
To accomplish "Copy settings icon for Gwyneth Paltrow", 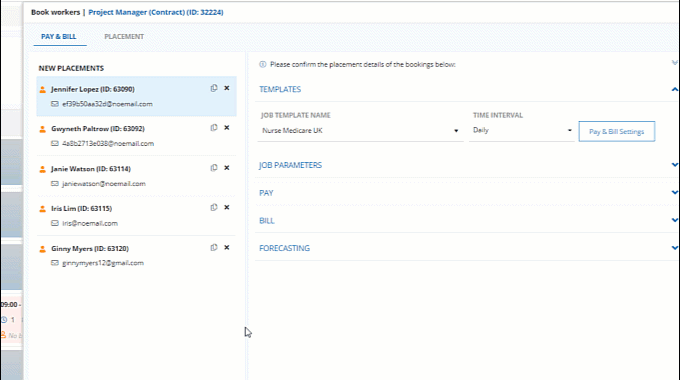I will pos(214,128).
